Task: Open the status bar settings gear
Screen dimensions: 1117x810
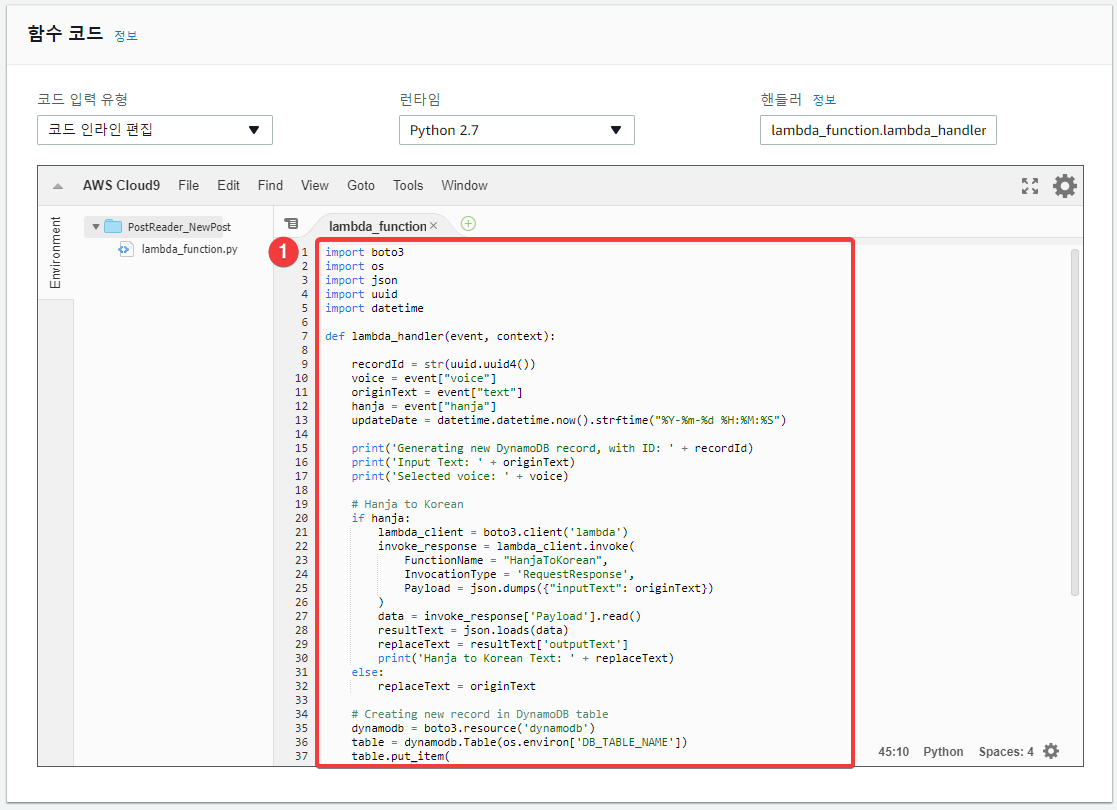Action: coord(1051,751)
